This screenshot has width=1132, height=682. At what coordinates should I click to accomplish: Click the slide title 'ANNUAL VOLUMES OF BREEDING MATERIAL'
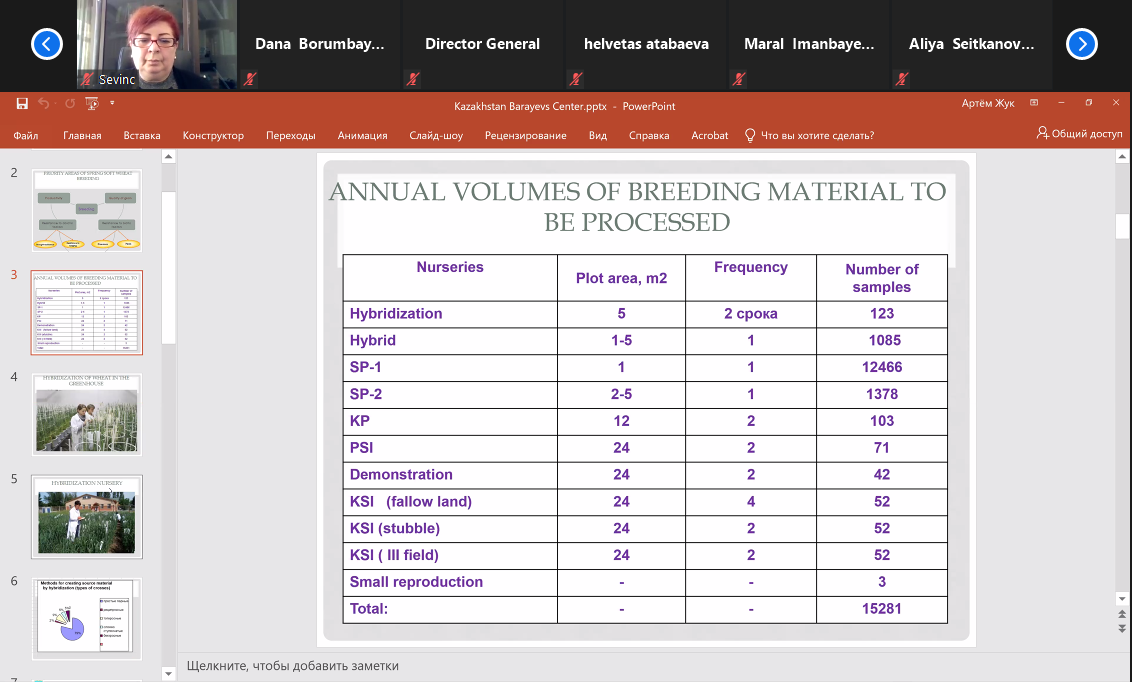(637, 206)
